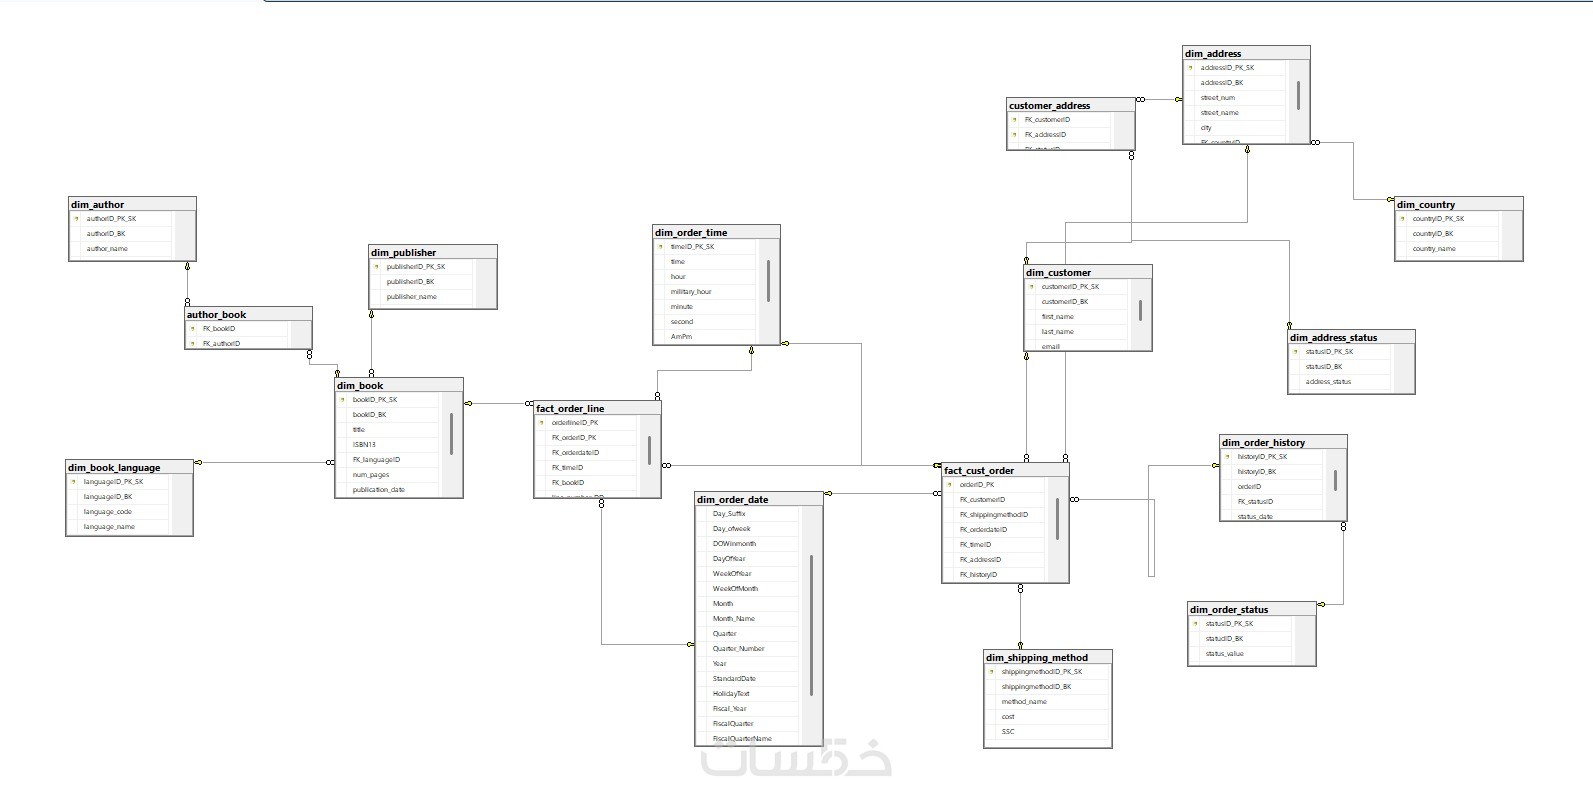
Task: Click the key icon next to timeID_PK_SK
Action: click(x=660, y=247)
